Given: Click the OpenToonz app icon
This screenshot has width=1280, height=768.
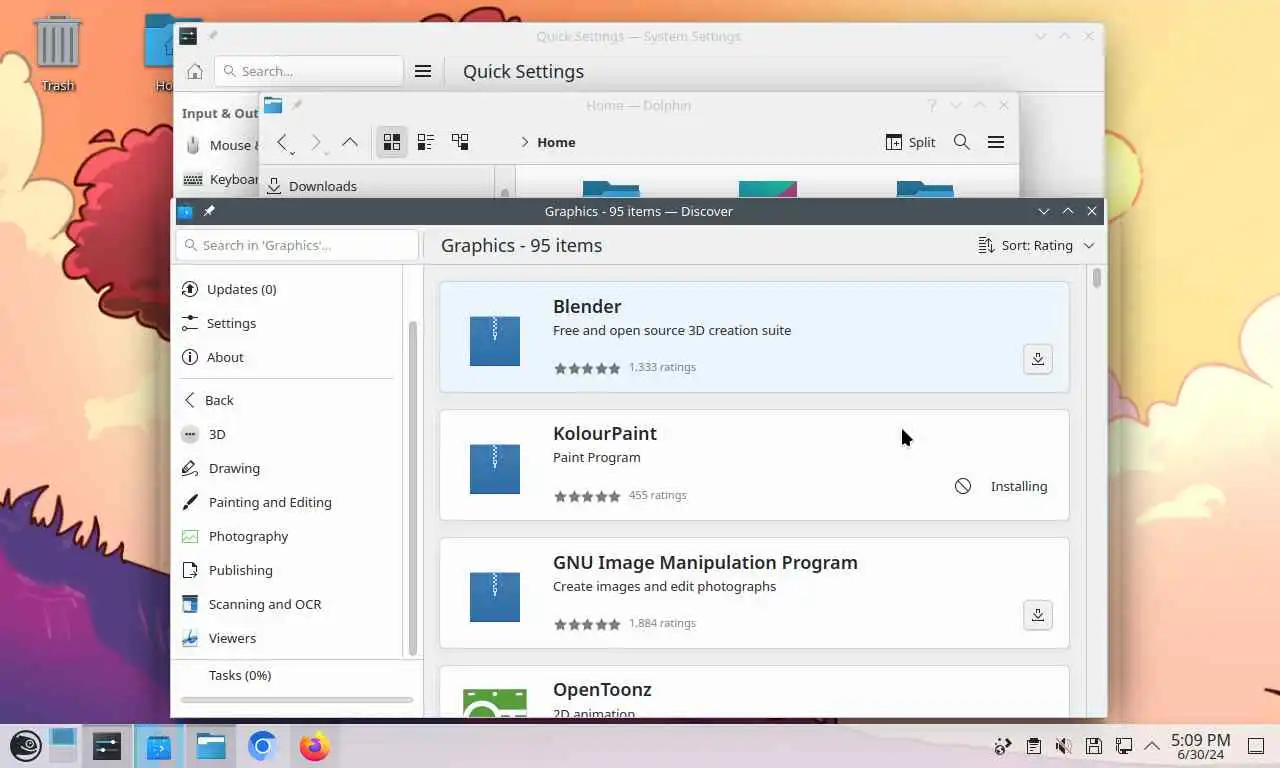Looking at the screenshot, I should [x=495, y=702].
